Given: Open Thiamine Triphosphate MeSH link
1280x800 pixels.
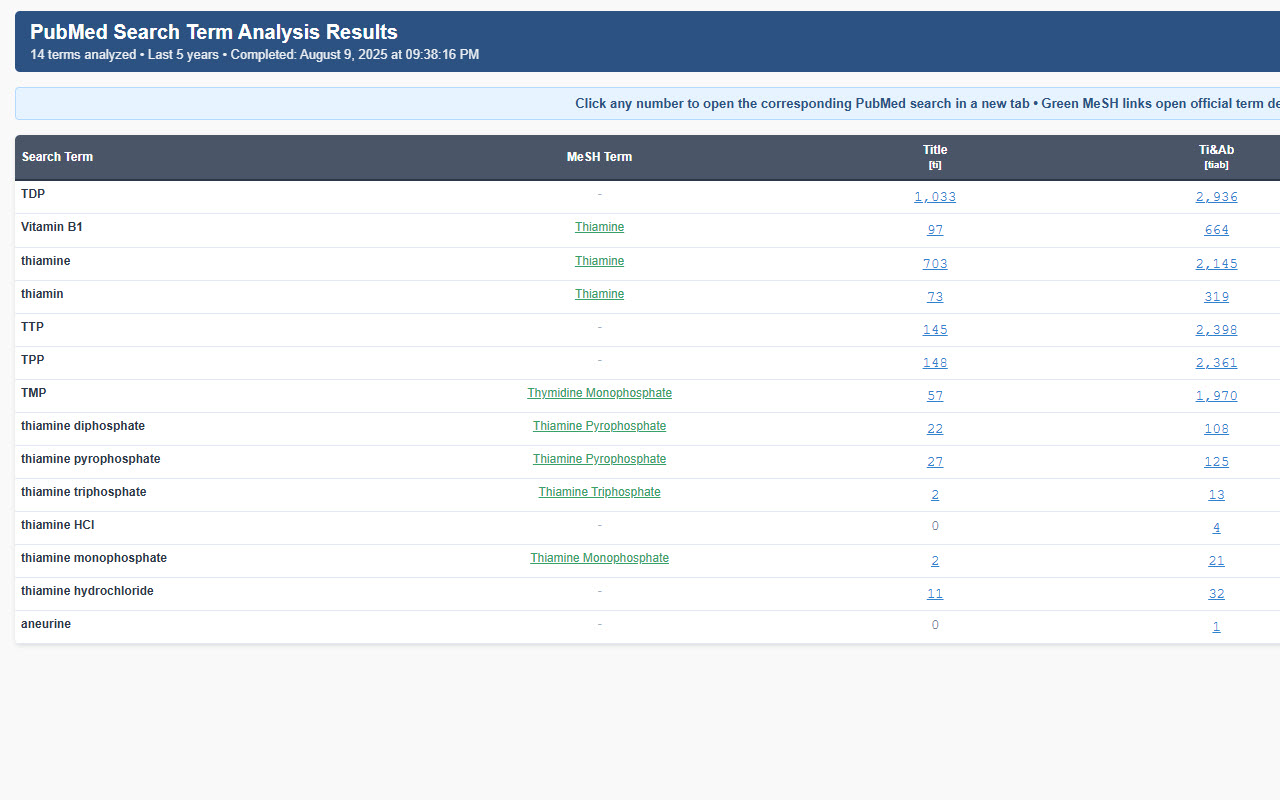Looking at the screenshot, I should [x=599, y=492].
